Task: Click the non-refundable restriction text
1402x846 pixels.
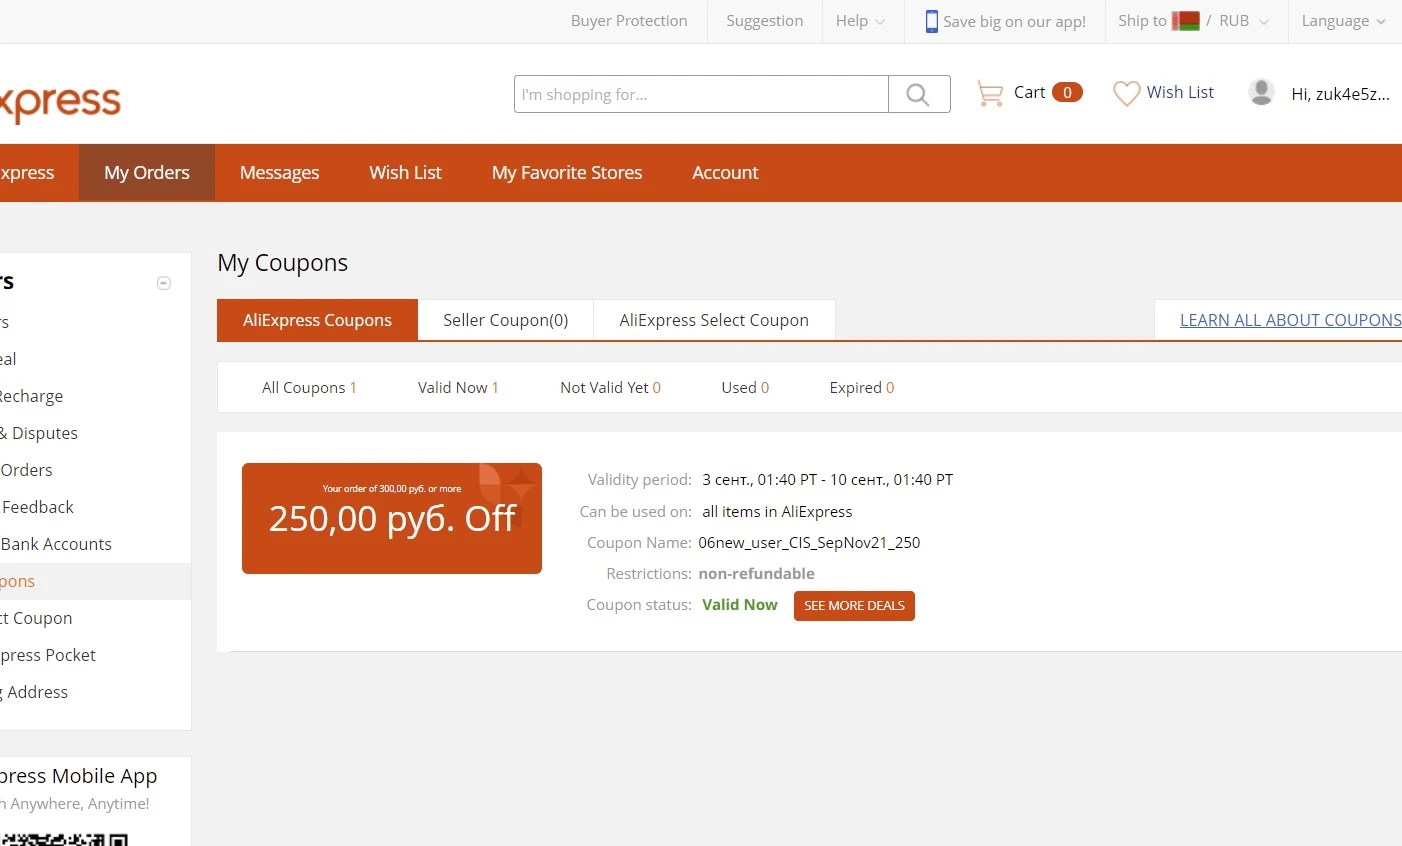Action: coord(756,574)
